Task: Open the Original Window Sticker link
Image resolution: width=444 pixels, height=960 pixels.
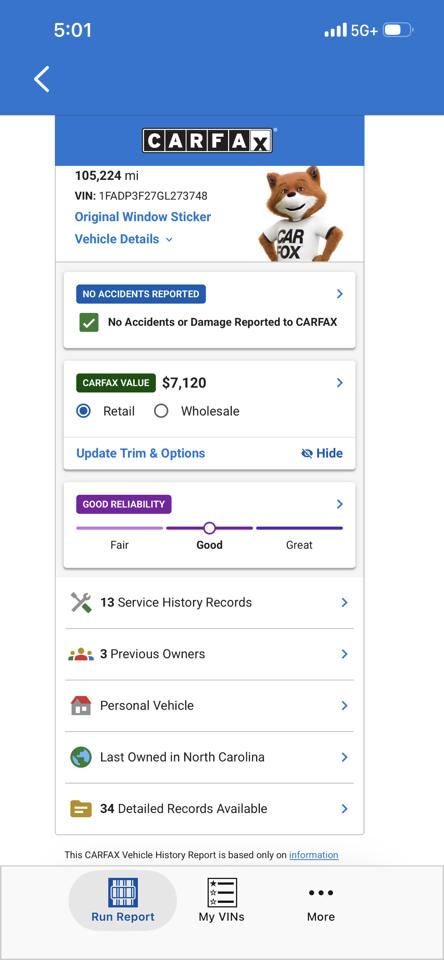Action: coord(143,217)
